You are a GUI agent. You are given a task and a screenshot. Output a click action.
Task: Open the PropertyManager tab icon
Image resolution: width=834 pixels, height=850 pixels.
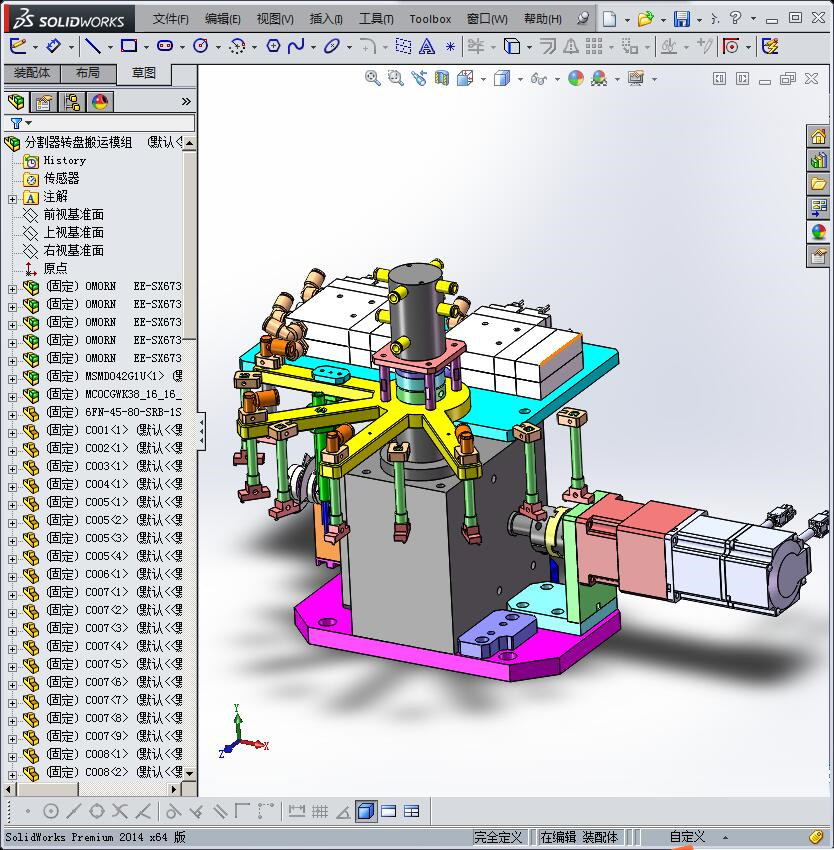[44, 102]
